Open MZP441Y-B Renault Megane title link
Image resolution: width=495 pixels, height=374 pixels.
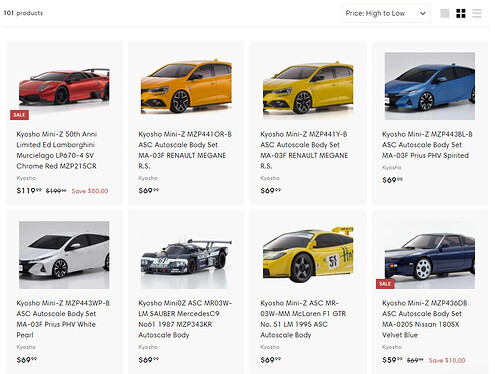coord(304,150)
